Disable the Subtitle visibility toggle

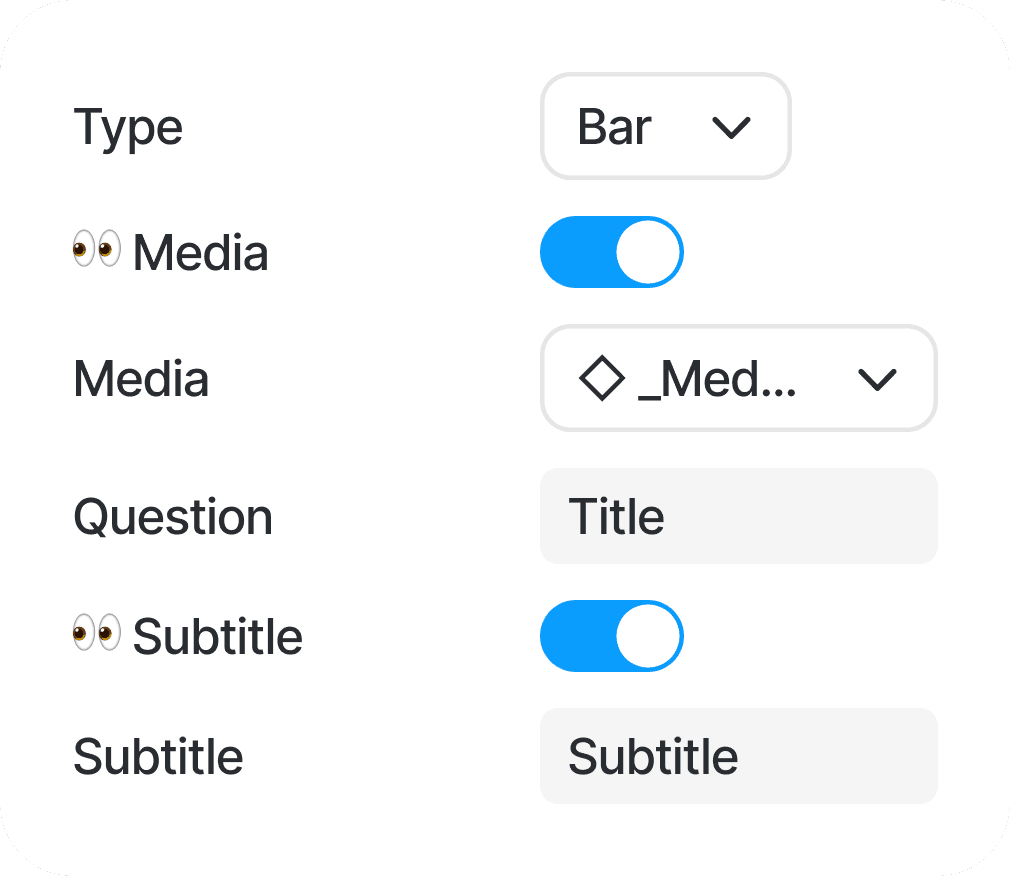click(x=611, y=636)
